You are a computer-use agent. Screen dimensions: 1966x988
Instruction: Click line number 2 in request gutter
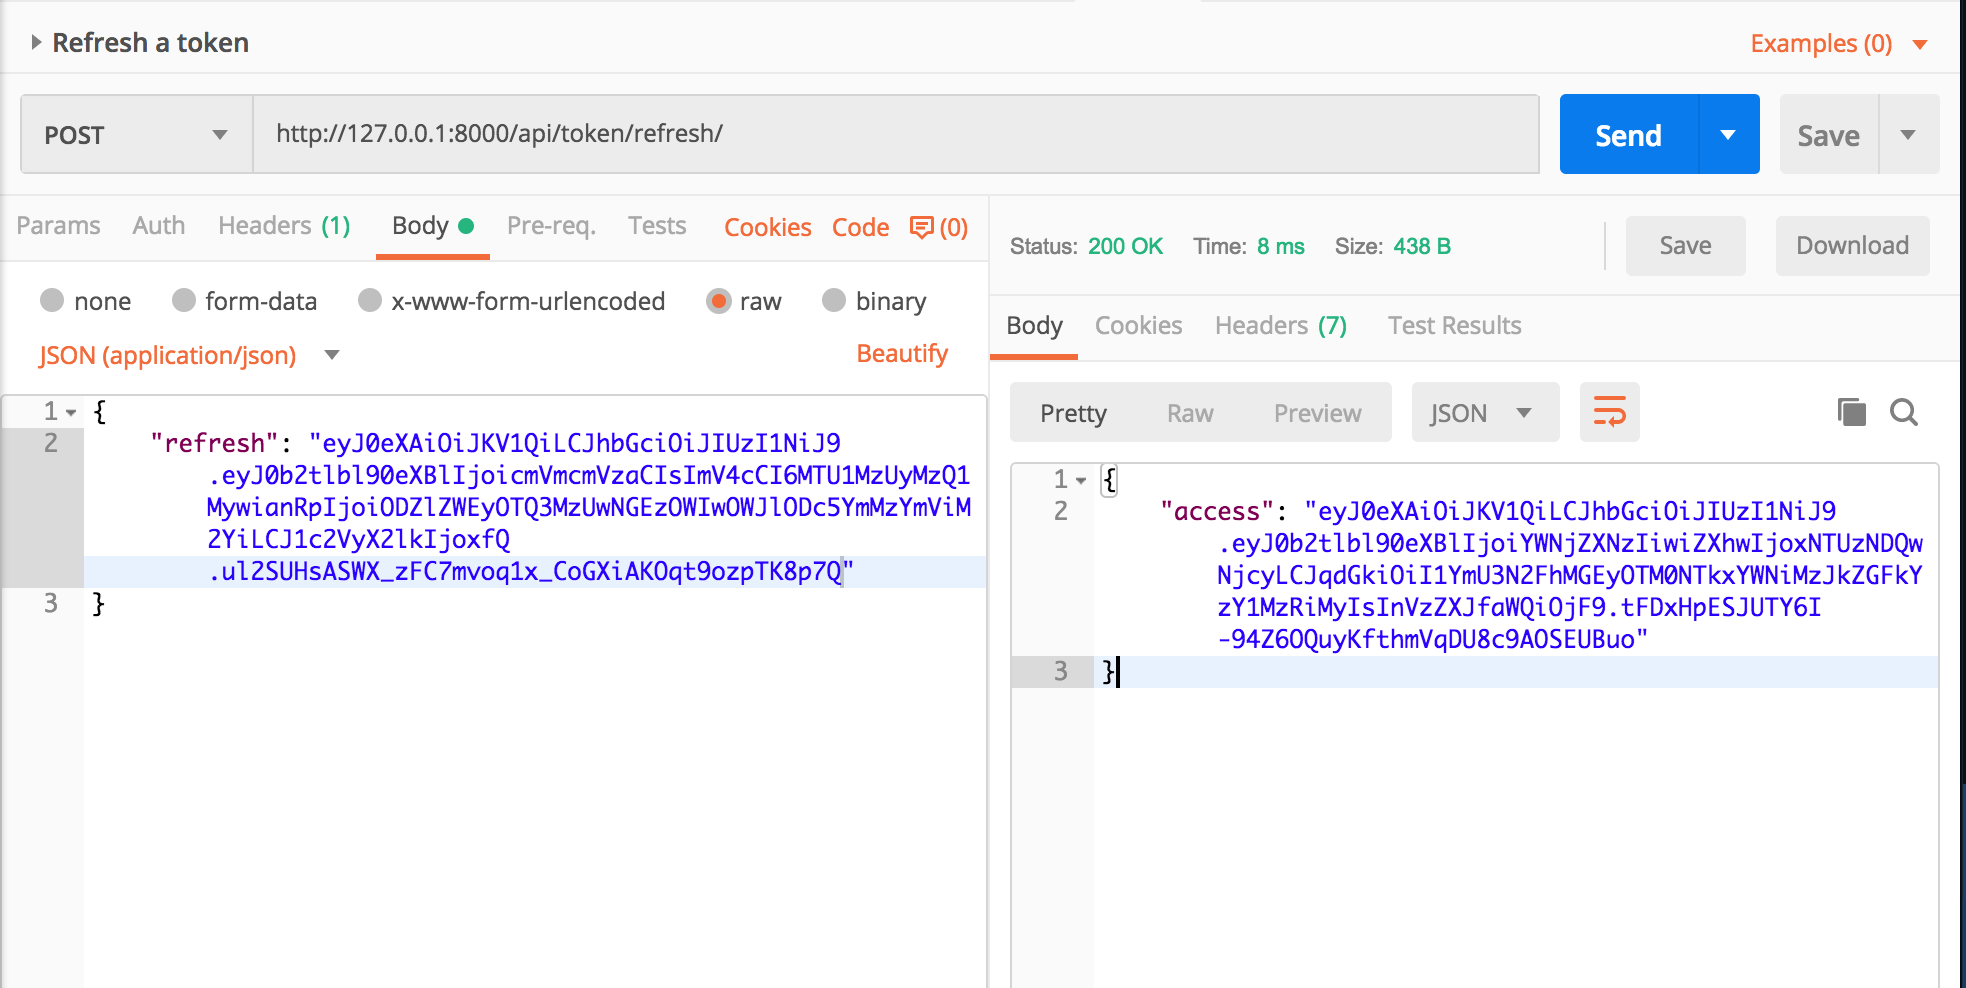[x=51, y=443]
